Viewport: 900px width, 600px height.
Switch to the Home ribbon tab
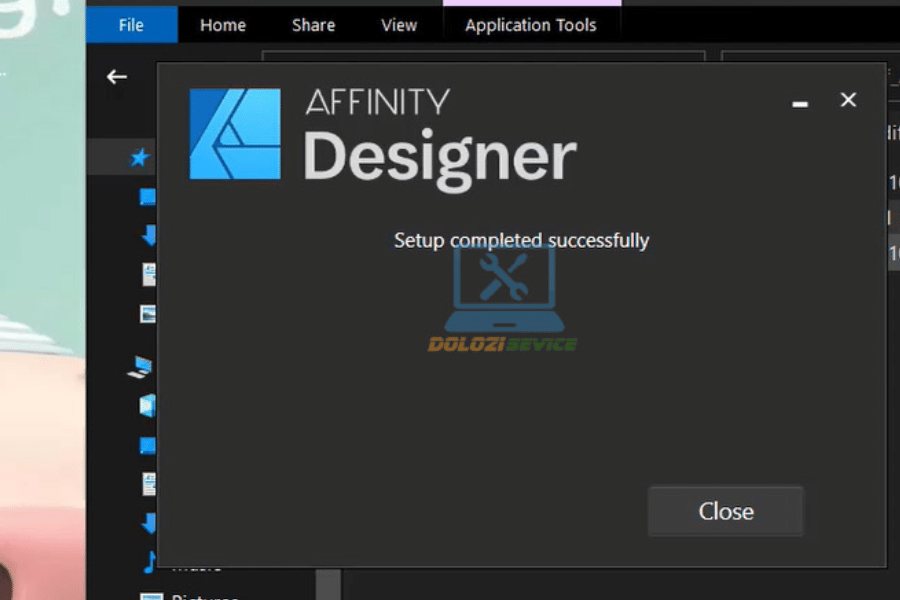point(223,25)
